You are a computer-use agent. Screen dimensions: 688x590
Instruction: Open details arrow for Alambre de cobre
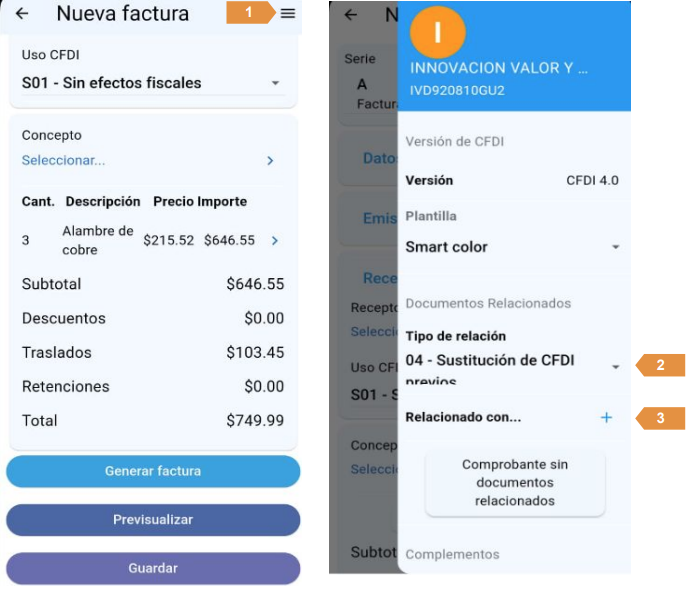pos(275,240)
